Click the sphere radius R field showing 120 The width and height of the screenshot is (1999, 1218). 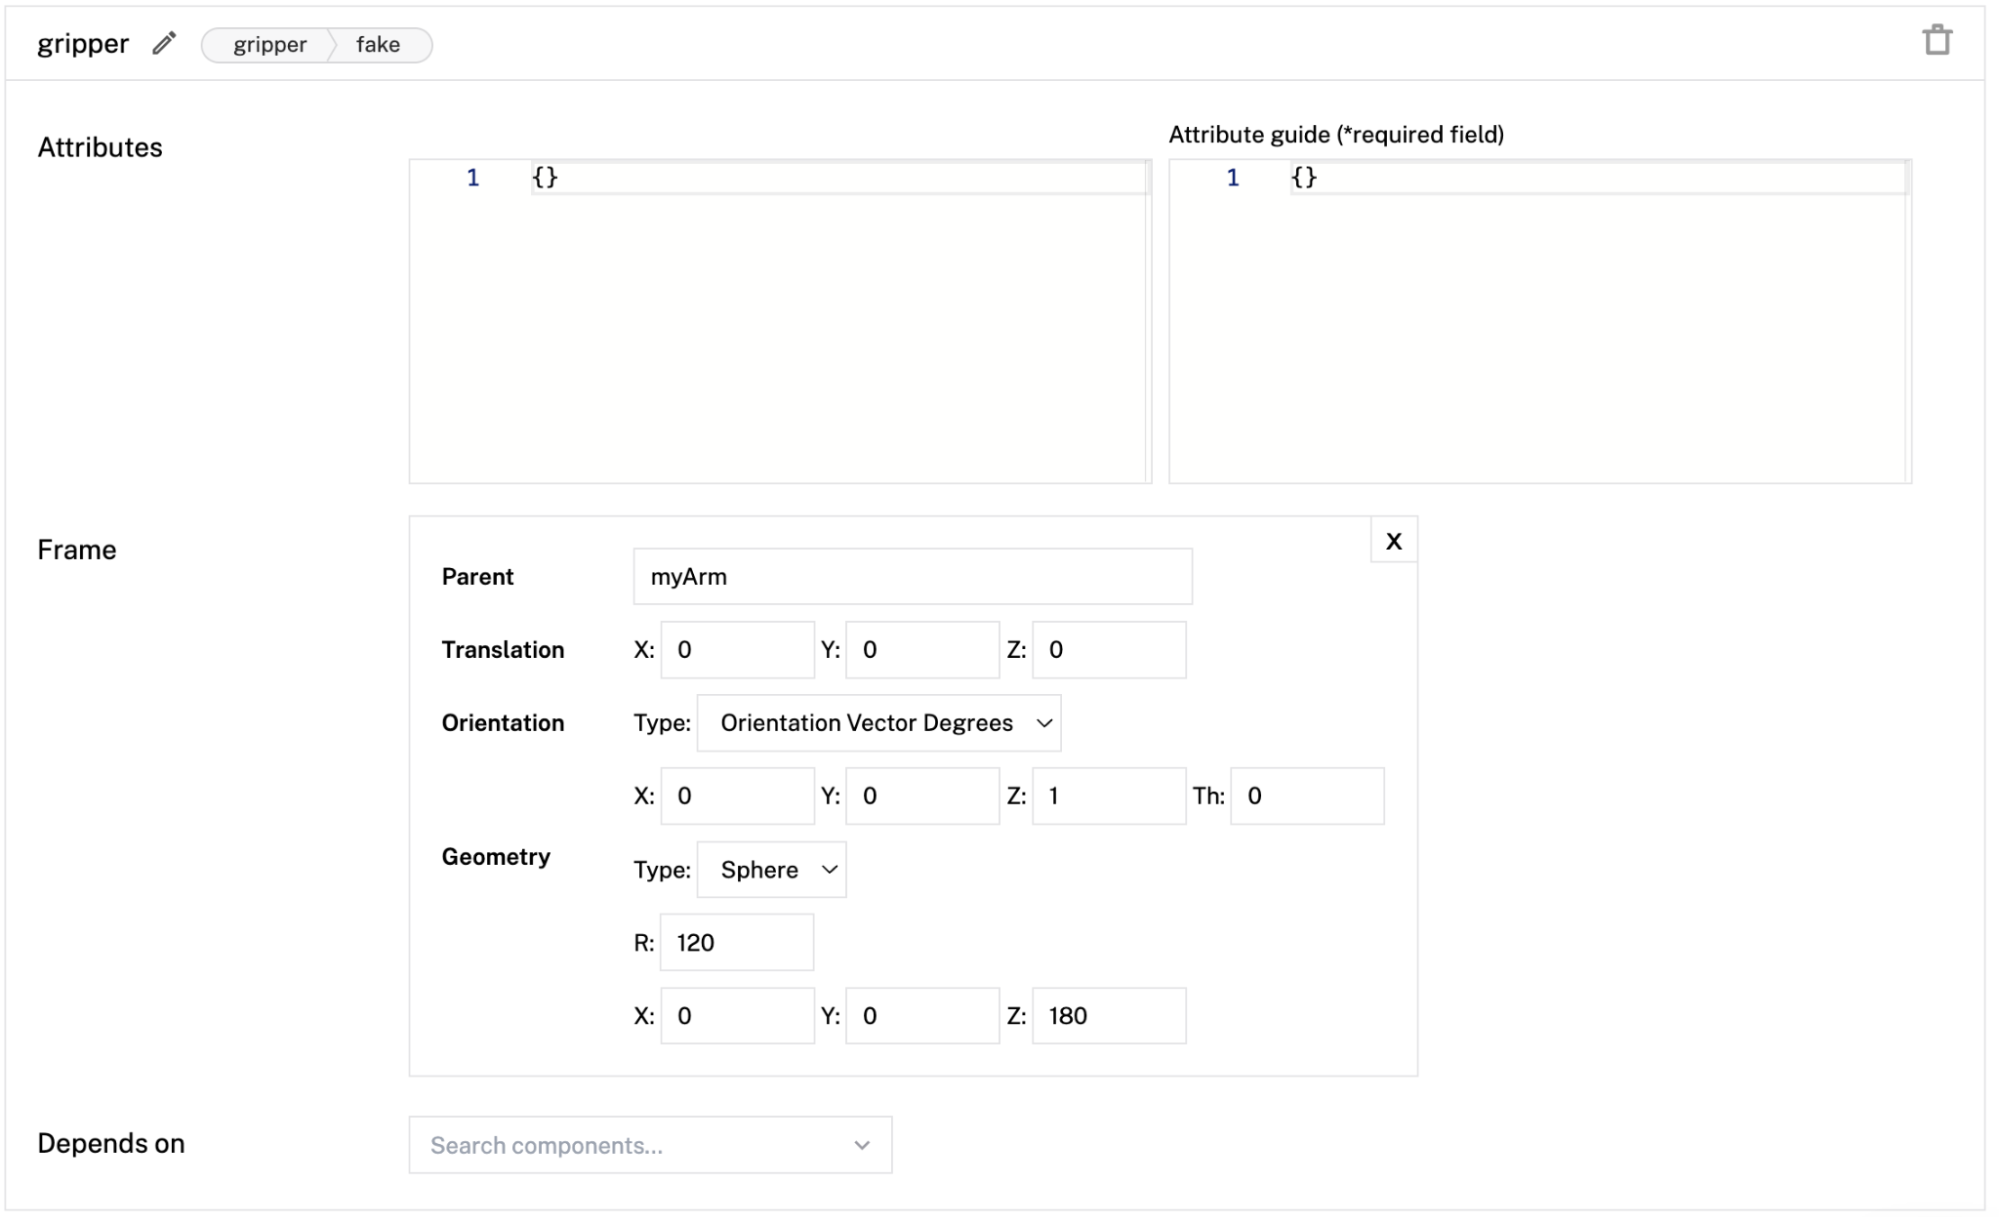click(735, 942)
